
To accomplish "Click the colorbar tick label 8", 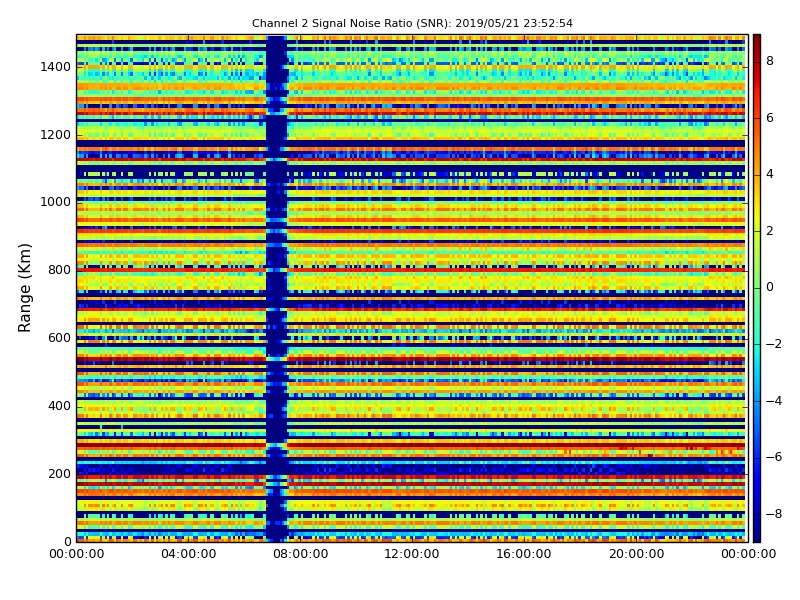I will [x=770, y=61].
